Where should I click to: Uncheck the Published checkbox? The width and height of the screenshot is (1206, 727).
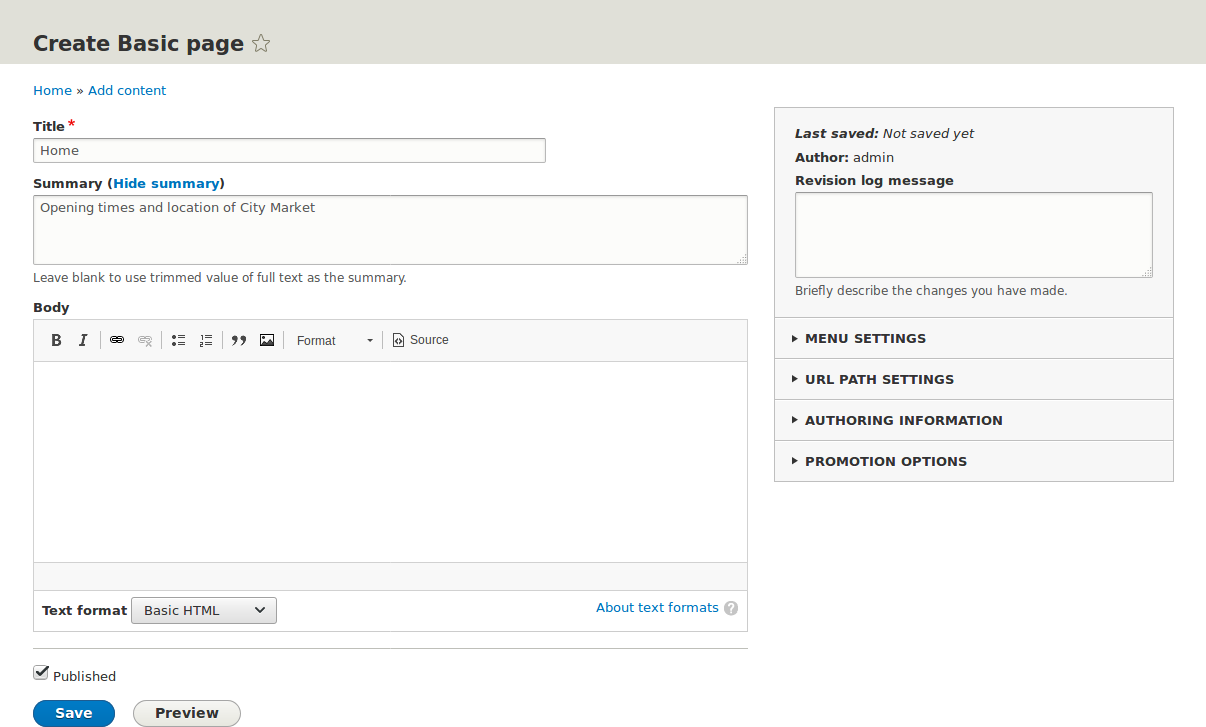41,673
